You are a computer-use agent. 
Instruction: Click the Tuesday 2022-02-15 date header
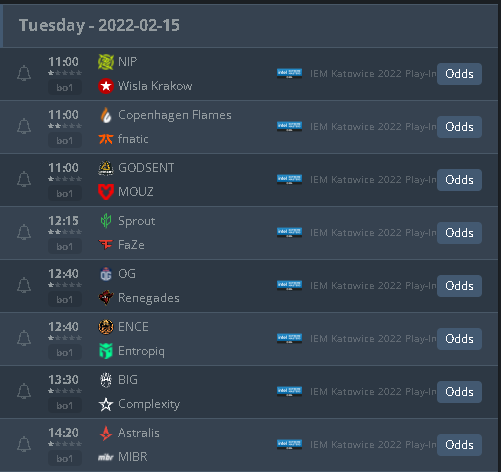point(99,25)
